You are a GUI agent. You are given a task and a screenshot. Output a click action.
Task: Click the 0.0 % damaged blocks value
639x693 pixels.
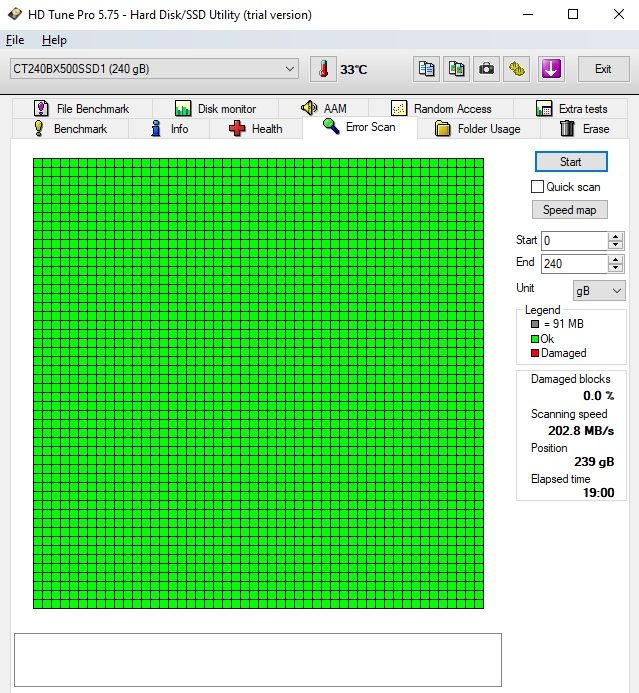pyautogui.click(x=598, y=396)
